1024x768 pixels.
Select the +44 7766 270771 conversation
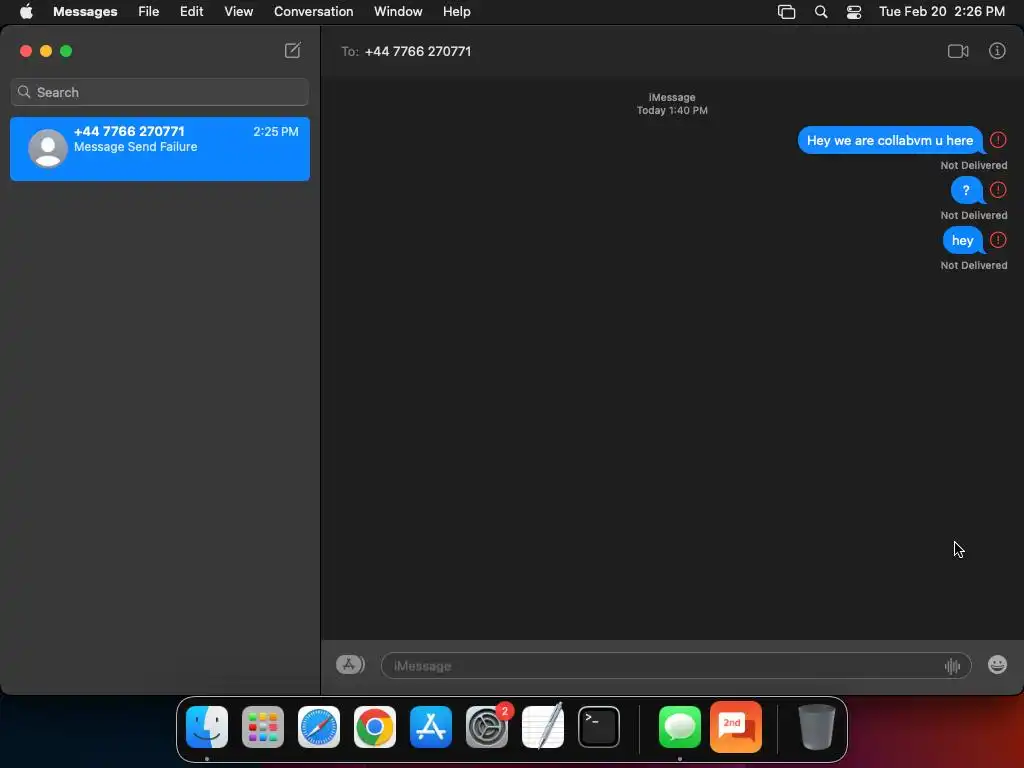point(159,149)
